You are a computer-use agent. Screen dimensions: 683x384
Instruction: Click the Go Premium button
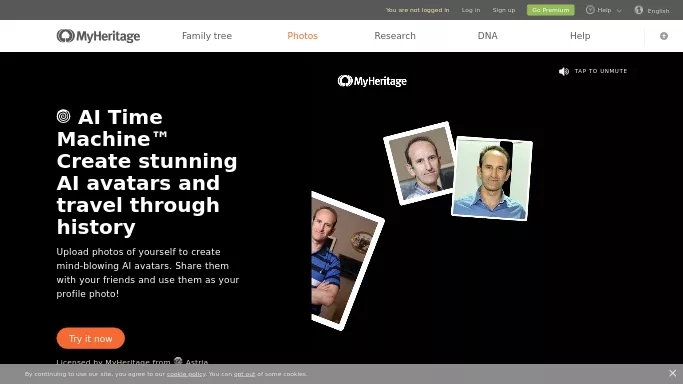click(x=551, y=10)
